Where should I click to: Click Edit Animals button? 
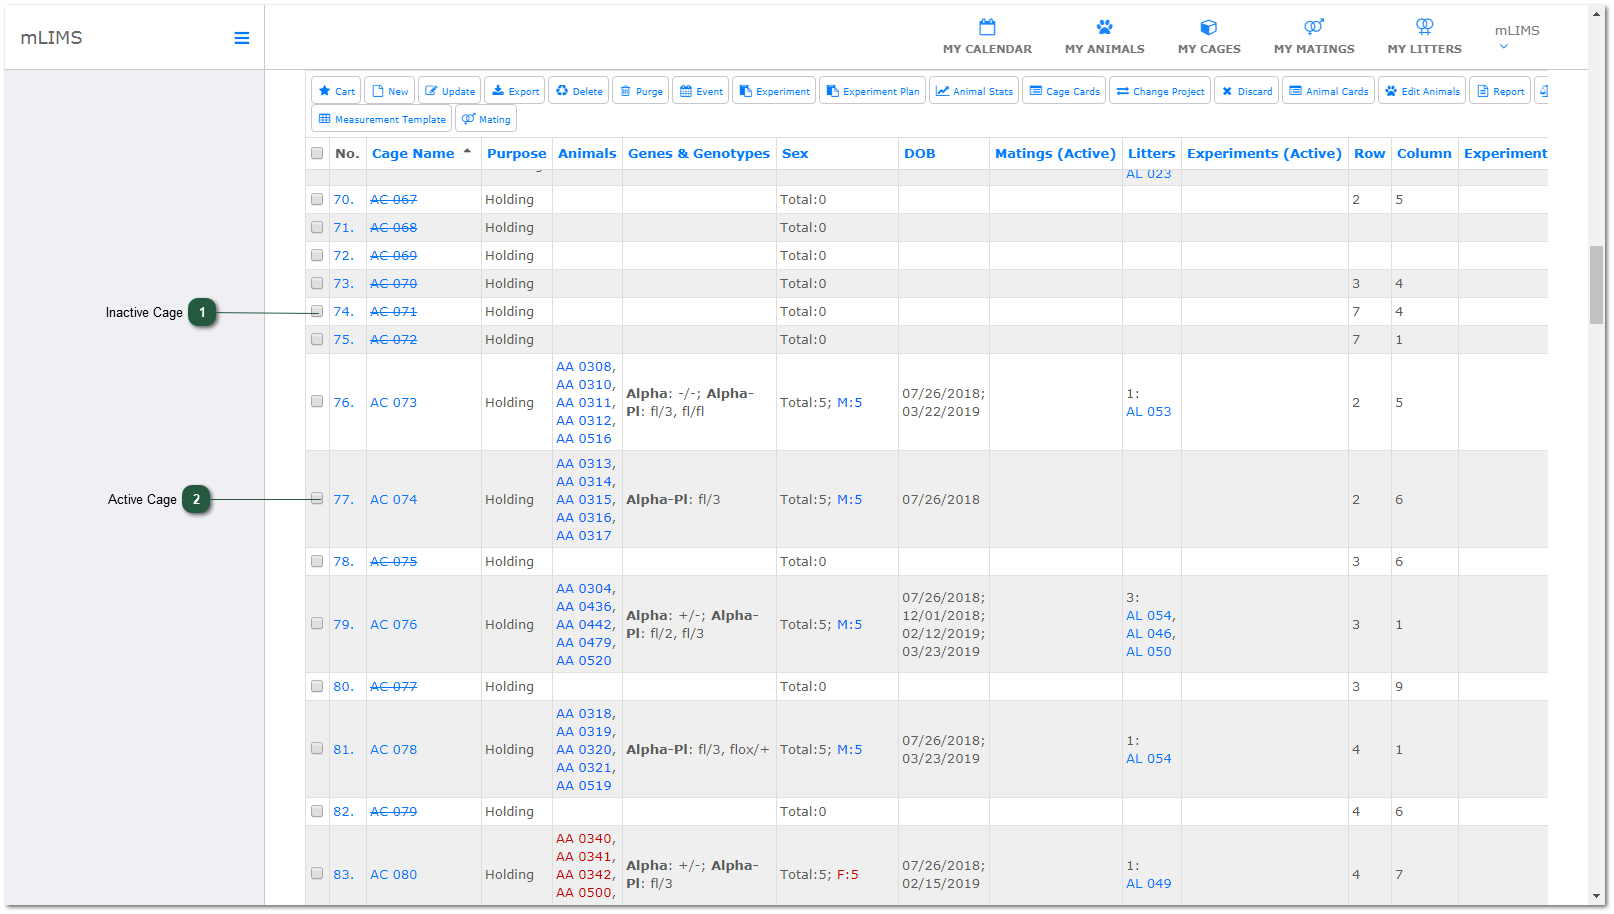[1422, 91]
